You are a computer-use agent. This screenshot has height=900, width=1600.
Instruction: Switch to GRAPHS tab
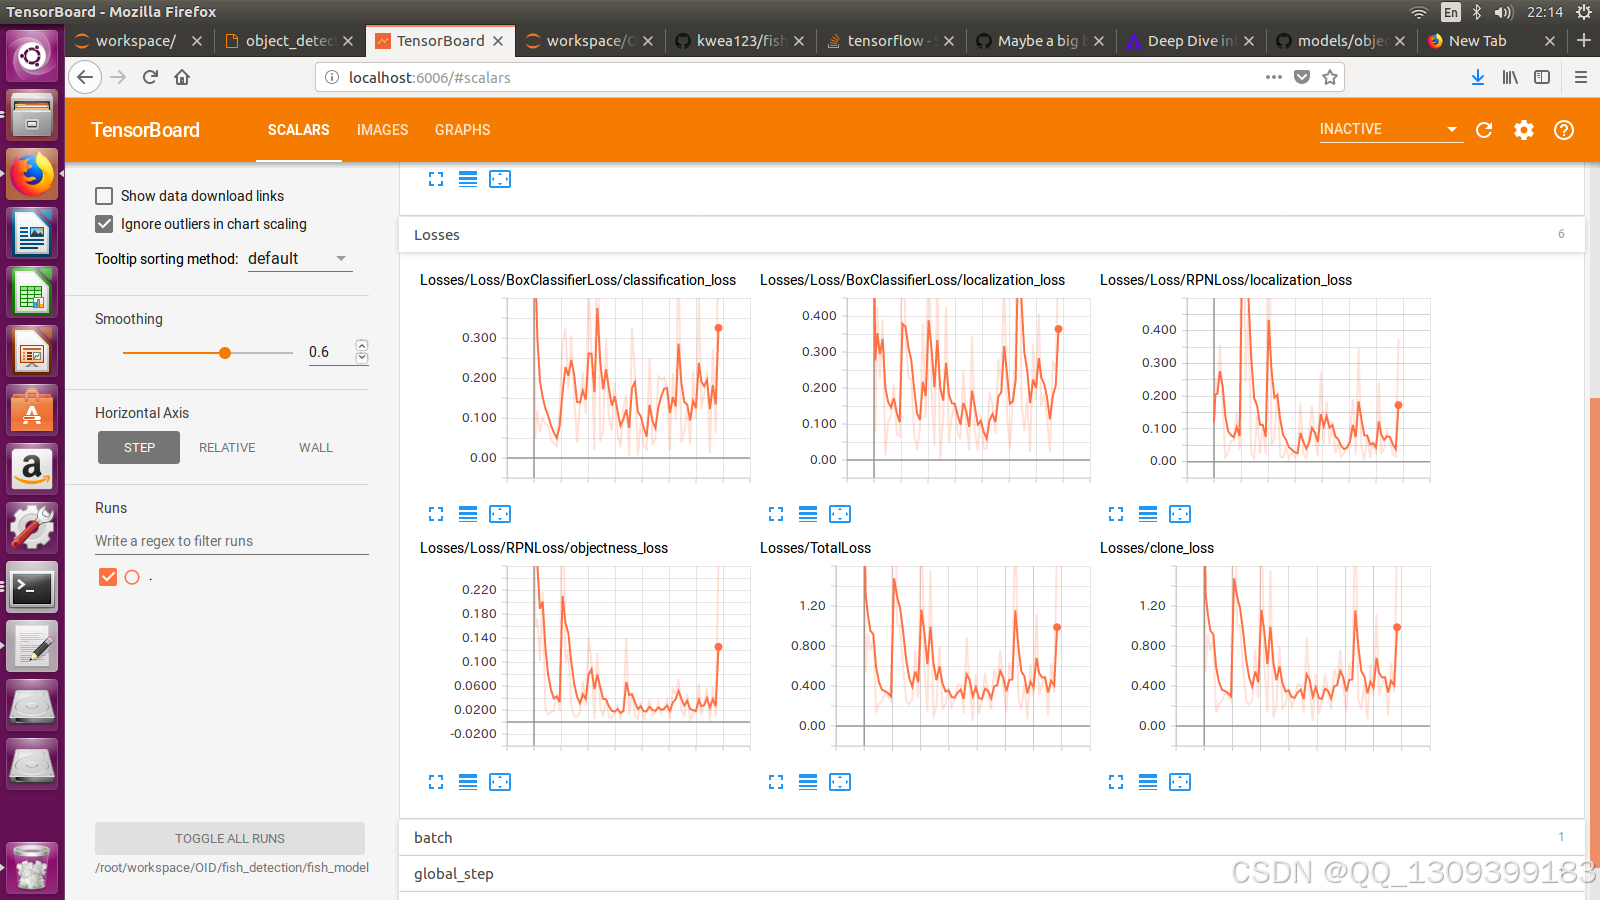coord(462,130)
